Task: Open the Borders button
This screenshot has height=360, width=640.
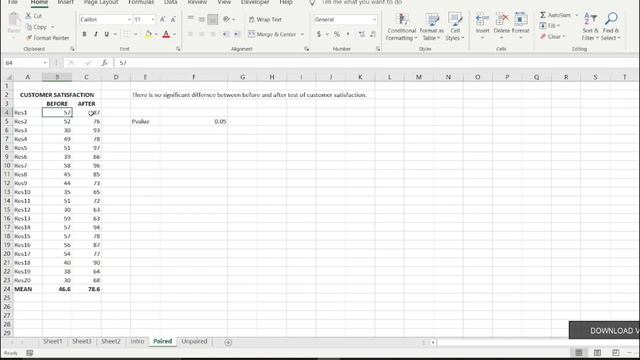Action: [x=127, y=34]
